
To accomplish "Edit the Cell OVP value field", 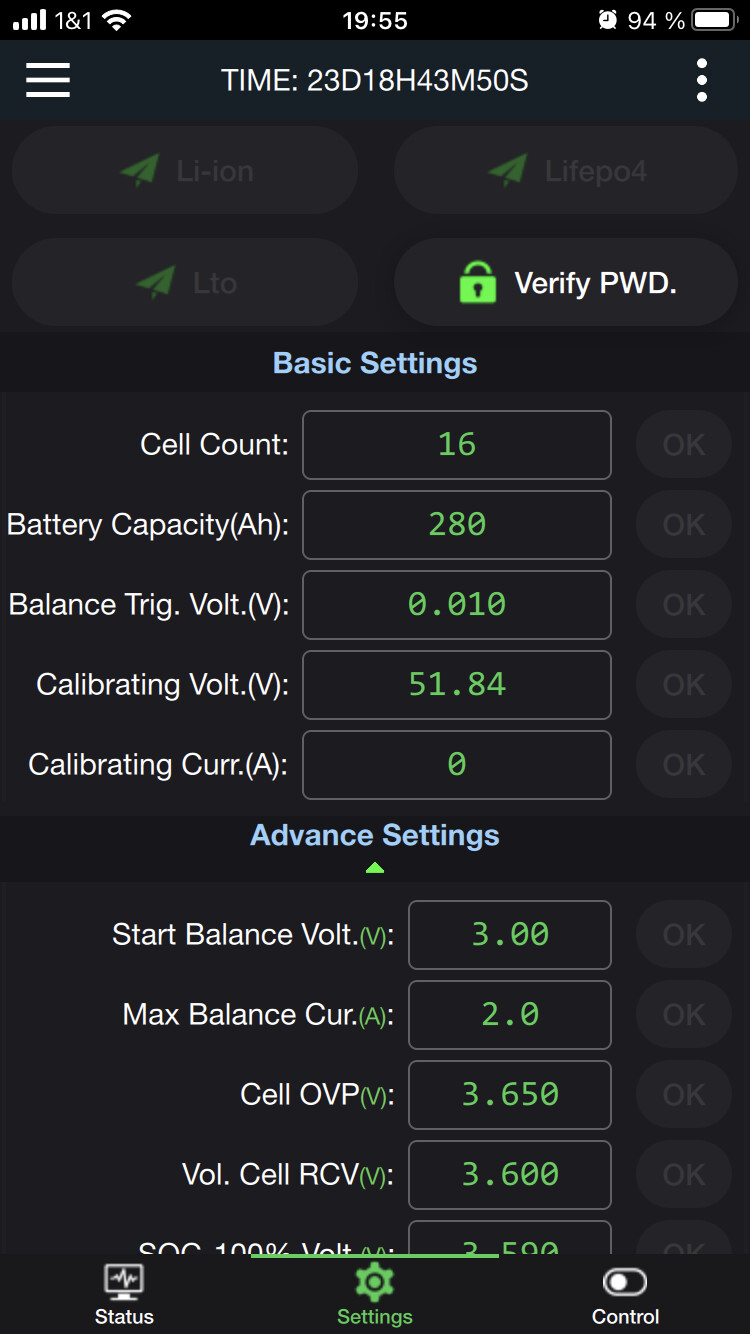I will click(510, 1095).
